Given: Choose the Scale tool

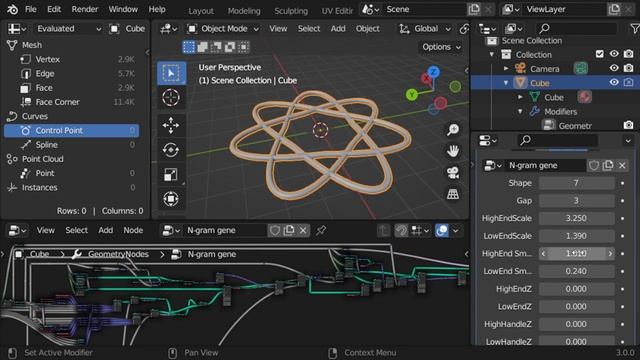Looking at the screenshot, I should (x=171, y=175).
